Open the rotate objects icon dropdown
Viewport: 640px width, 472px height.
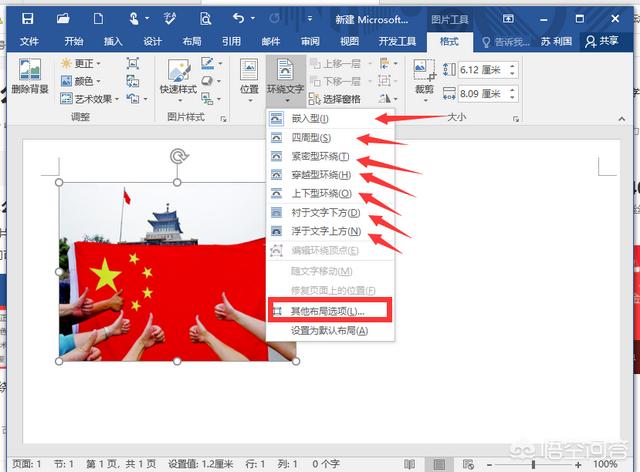pyautogui.click(x=388, y=98)
